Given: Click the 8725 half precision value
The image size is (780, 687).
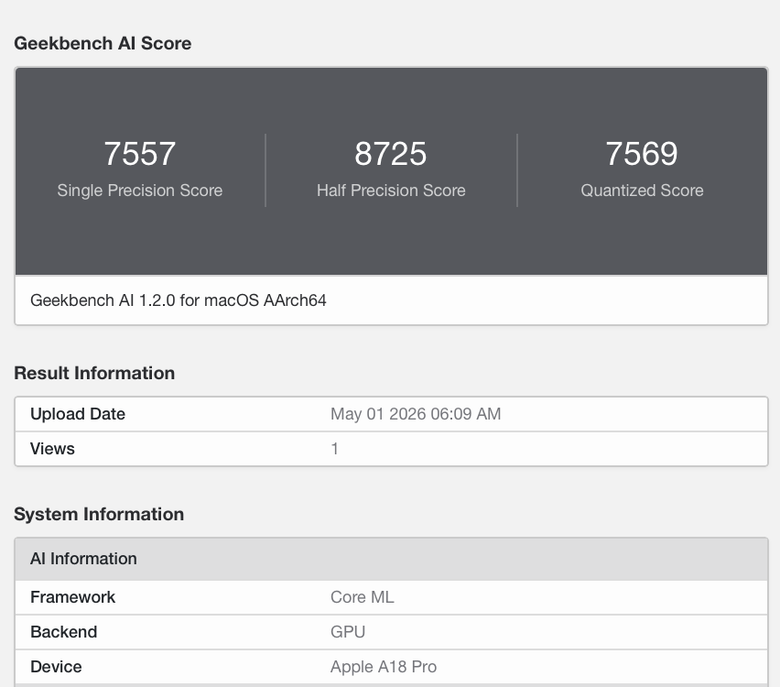Looking at the screenshot, I should point(390,153).
